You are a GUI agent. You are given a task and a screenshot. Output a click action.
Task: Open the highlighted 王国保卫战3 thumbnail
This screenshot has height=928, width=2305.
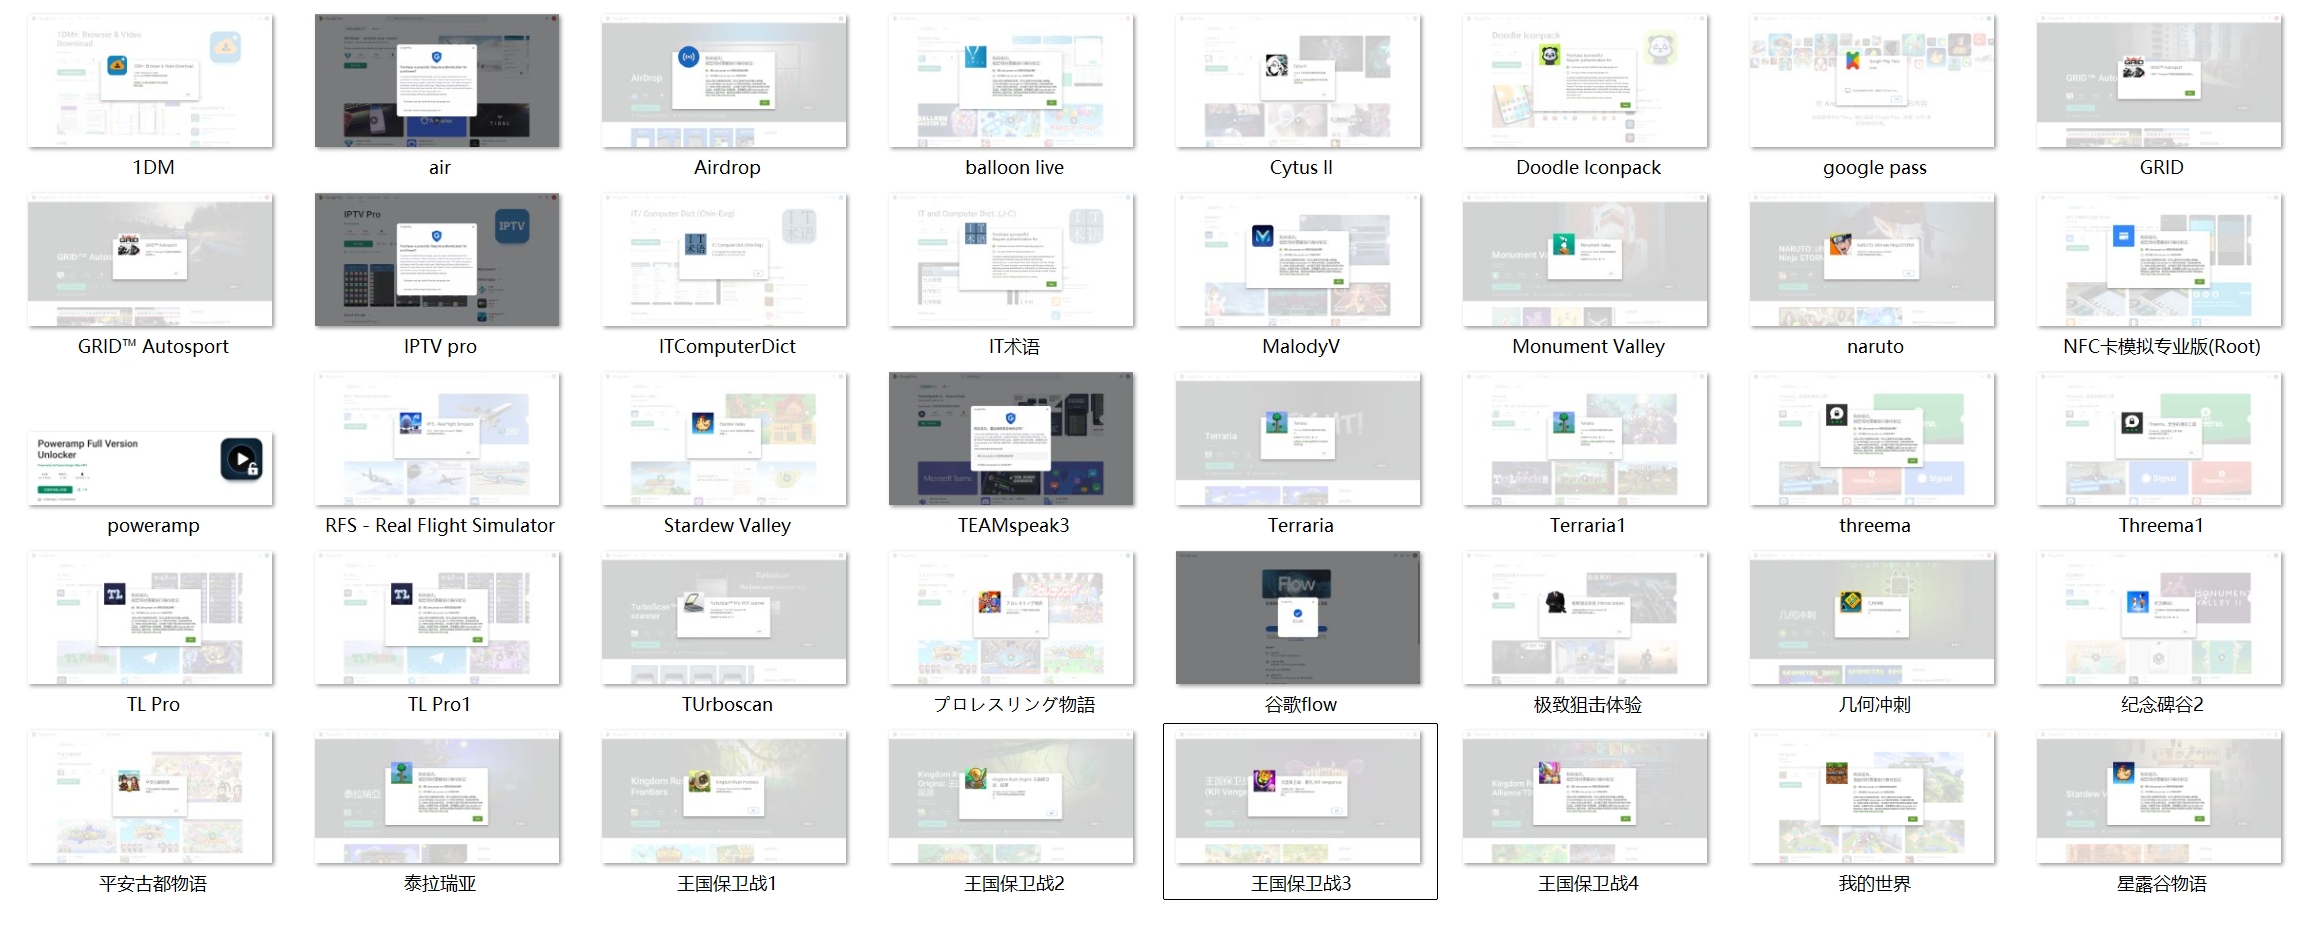(x=1298, y=797)
